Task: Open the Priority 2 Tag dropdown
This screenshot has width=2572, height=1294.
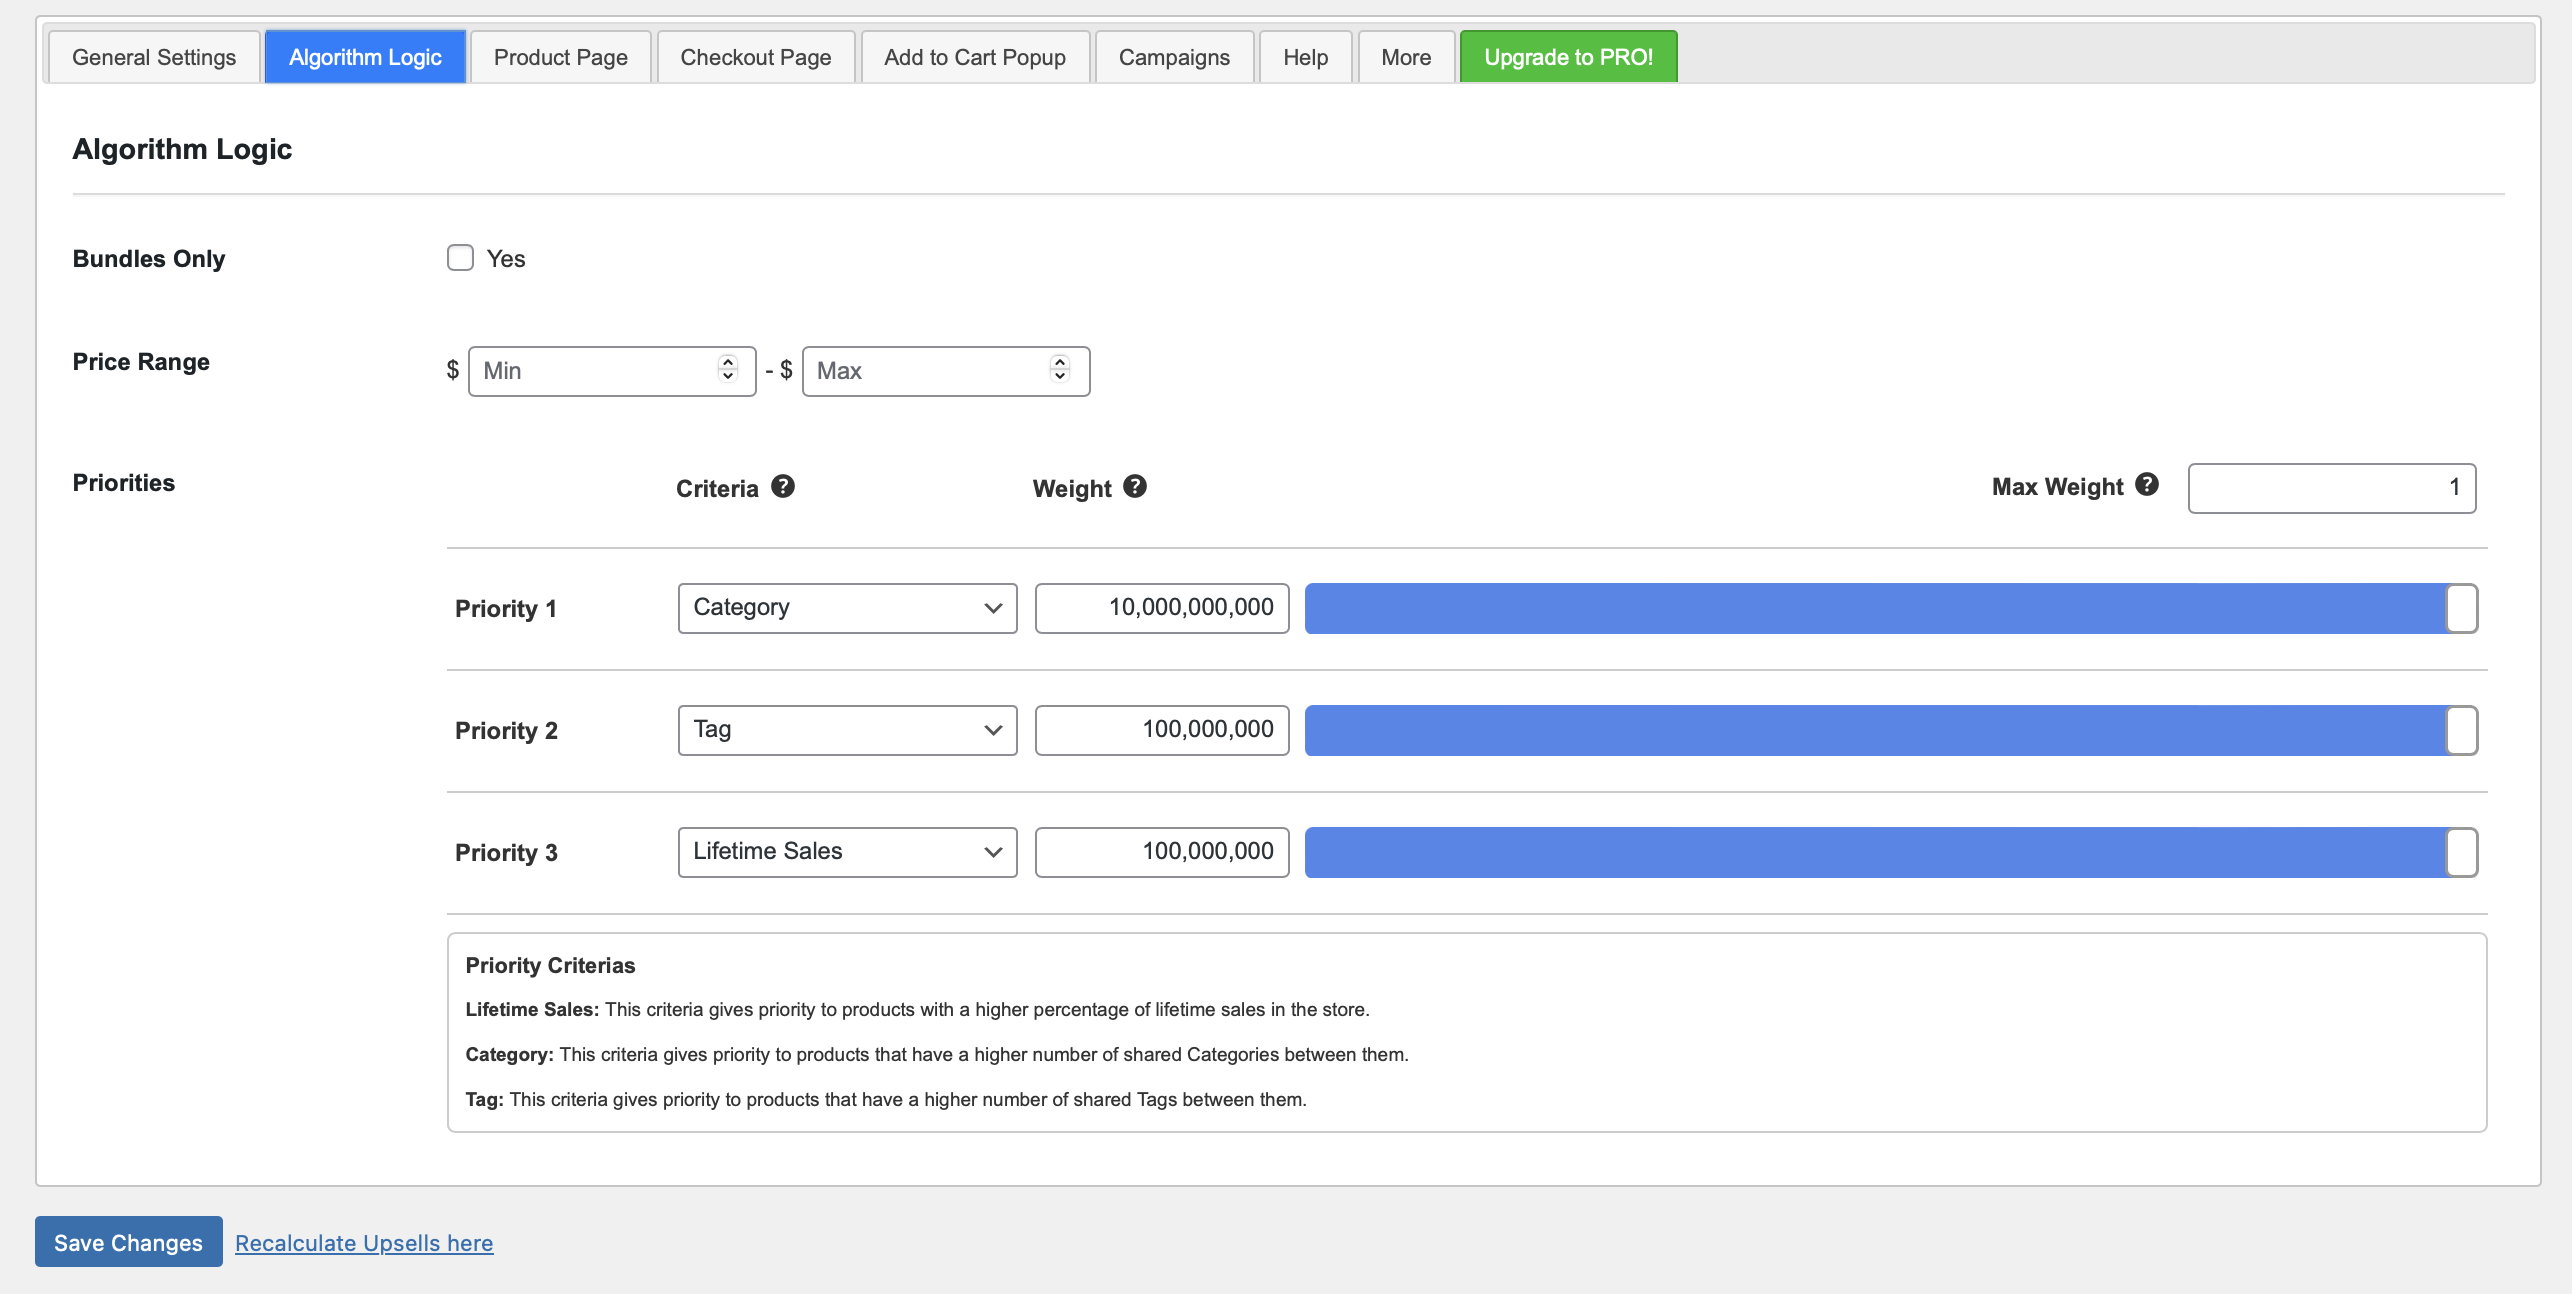Action: pyautogui.click(x=847, y=730)
